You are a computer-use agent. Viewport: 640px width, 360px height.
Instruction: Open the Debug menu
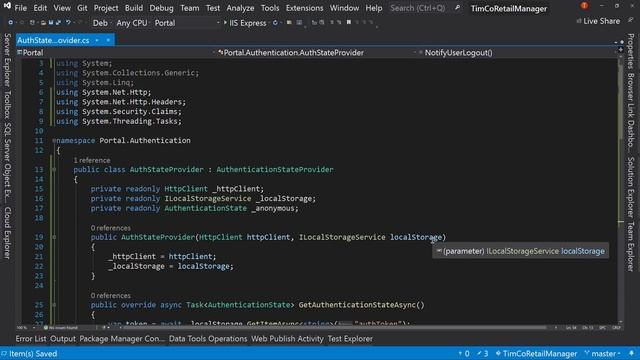161,8
